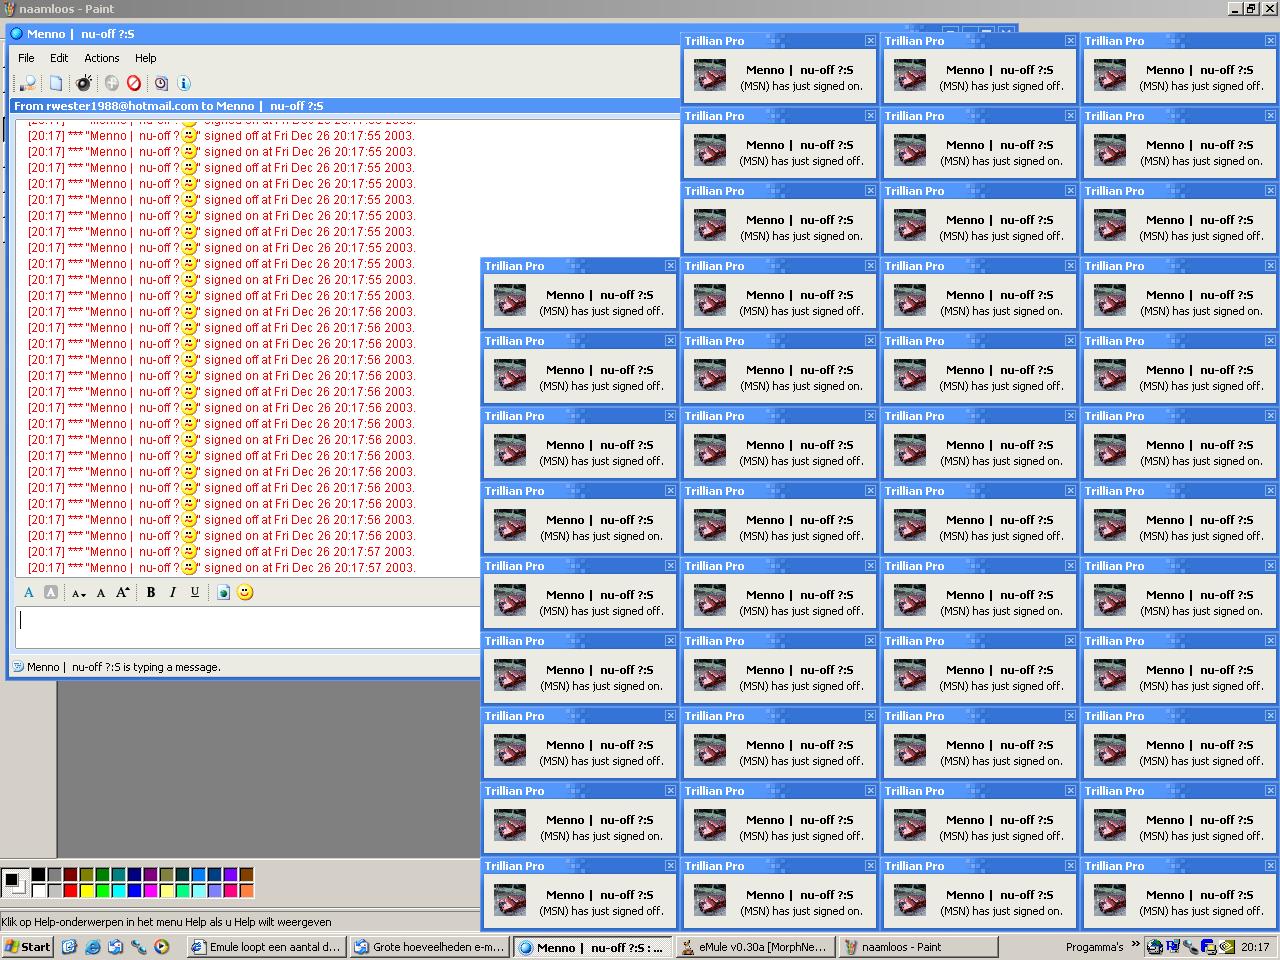Click the Start button
The height and width of the screenshot is (960, 1280).
[27, 947]
